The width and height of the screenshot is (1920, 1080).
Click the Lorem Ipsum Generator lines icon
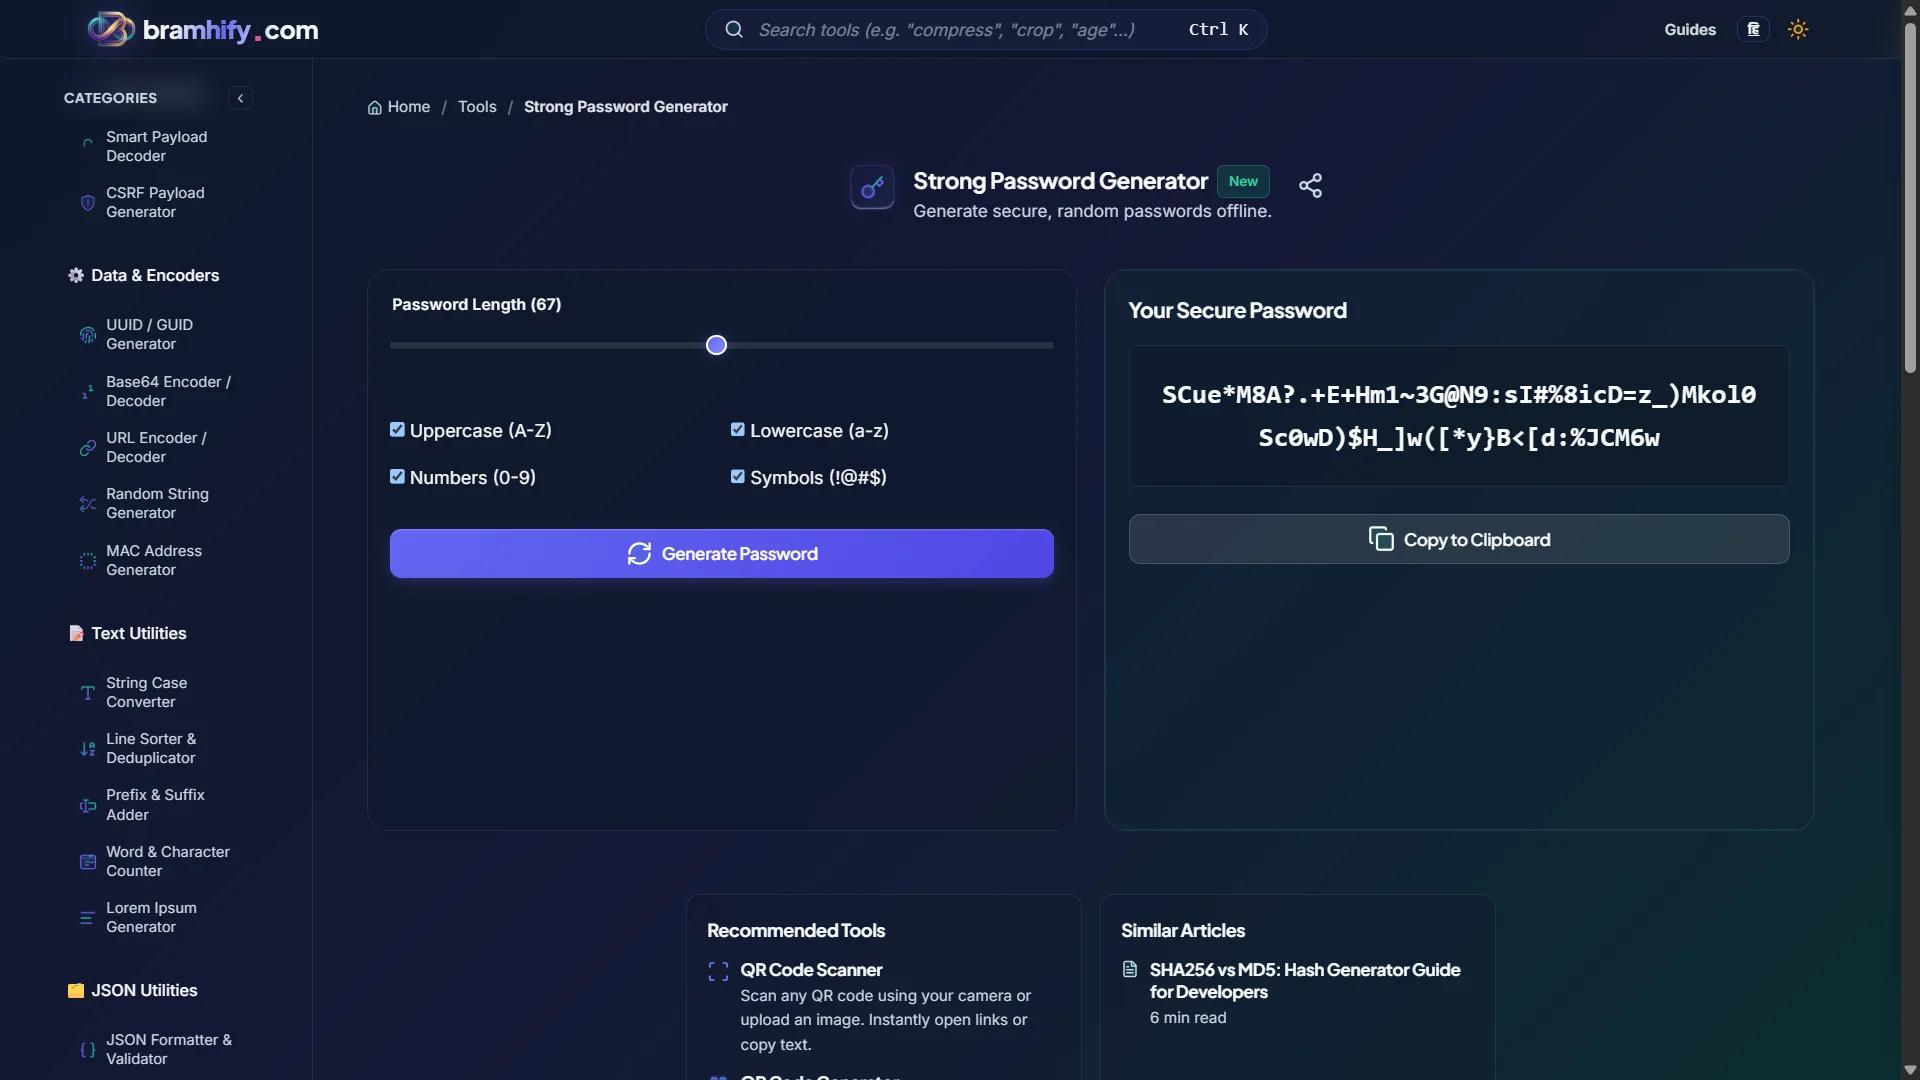[x=88, y=918]
